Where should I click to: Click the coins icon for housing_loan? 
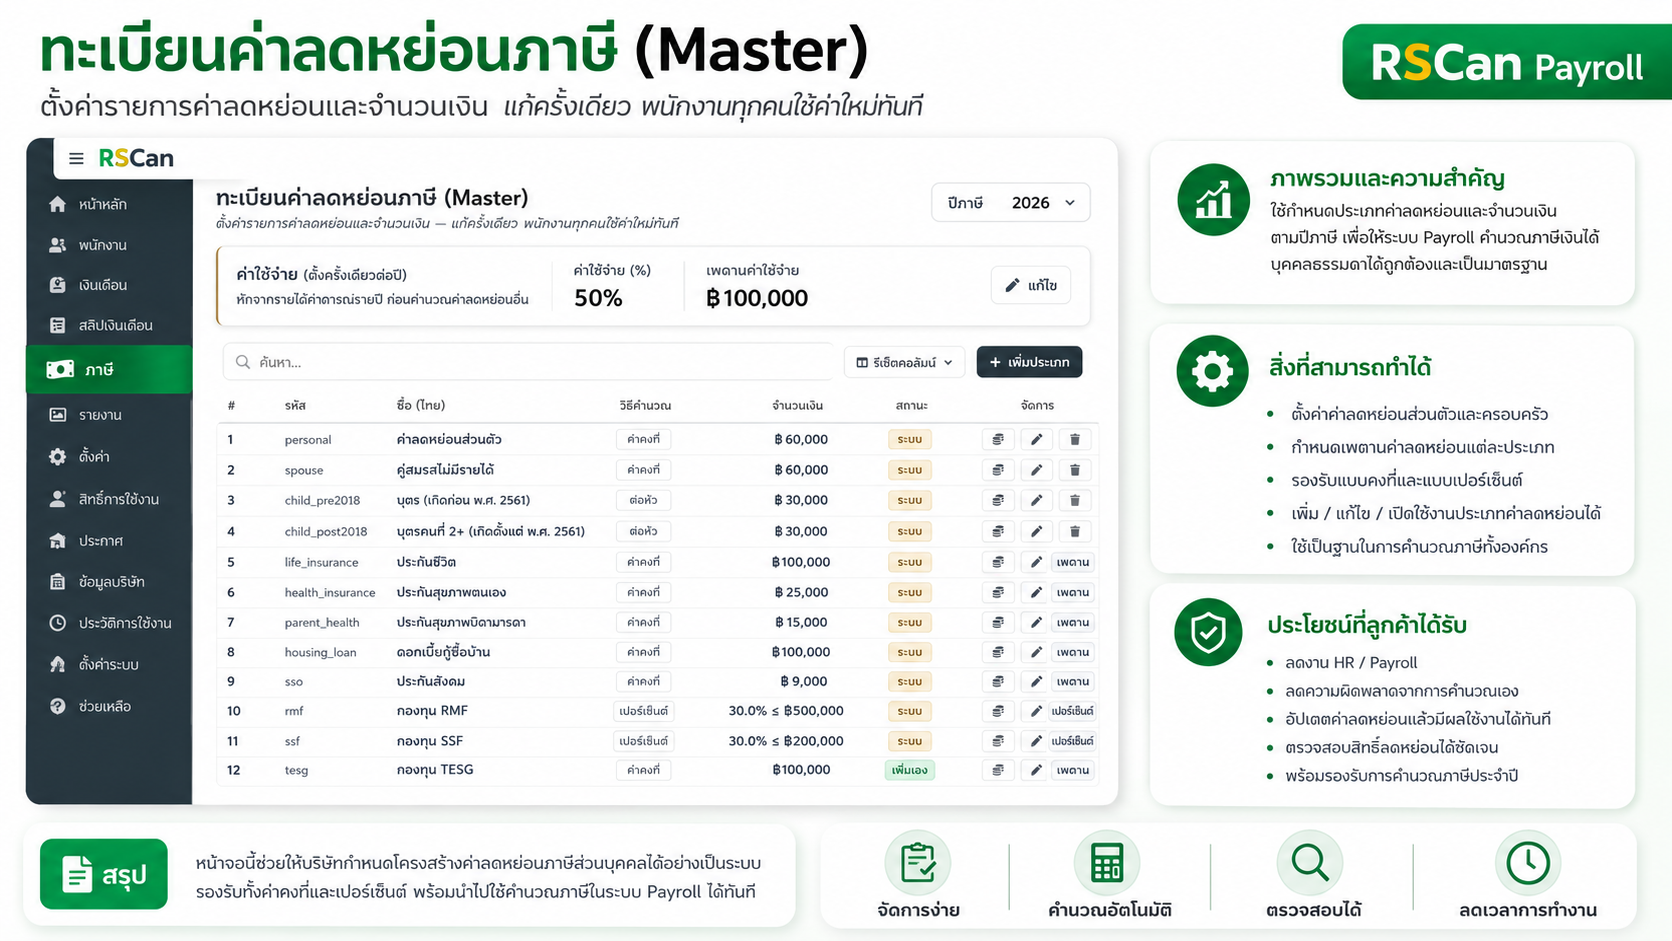pyautogui.click(x=998, y=652)
